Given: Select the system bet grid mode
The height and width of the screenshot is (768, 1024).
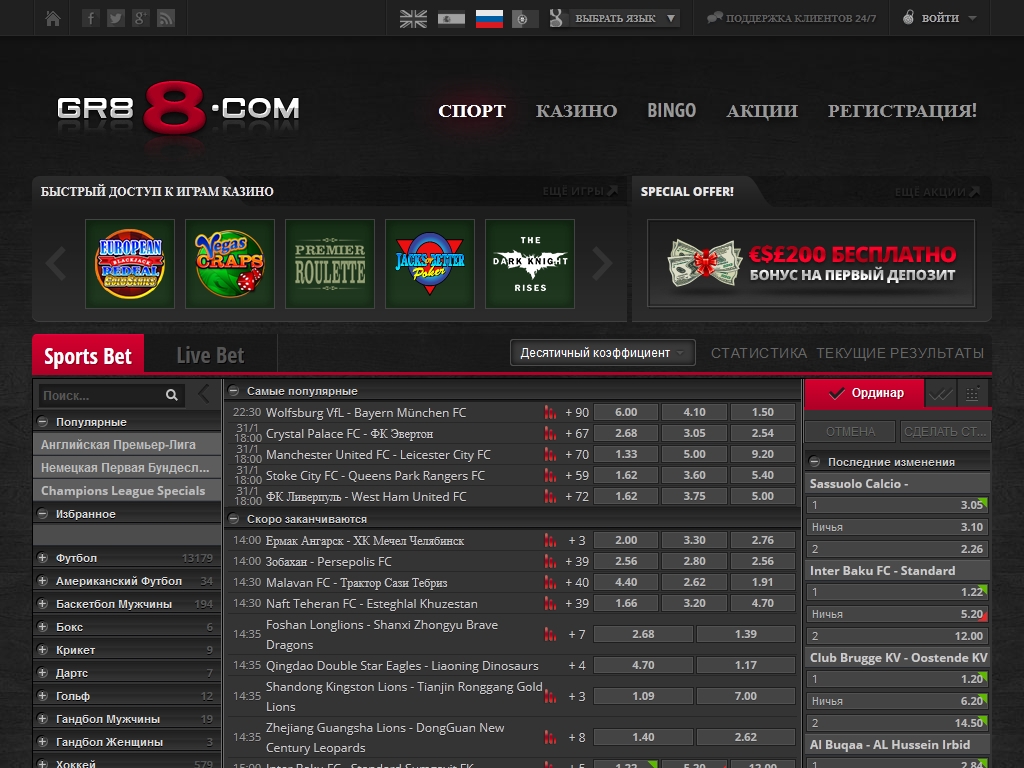Looking at the screenshot, I should pyautogui.click(x=973, y=393).
